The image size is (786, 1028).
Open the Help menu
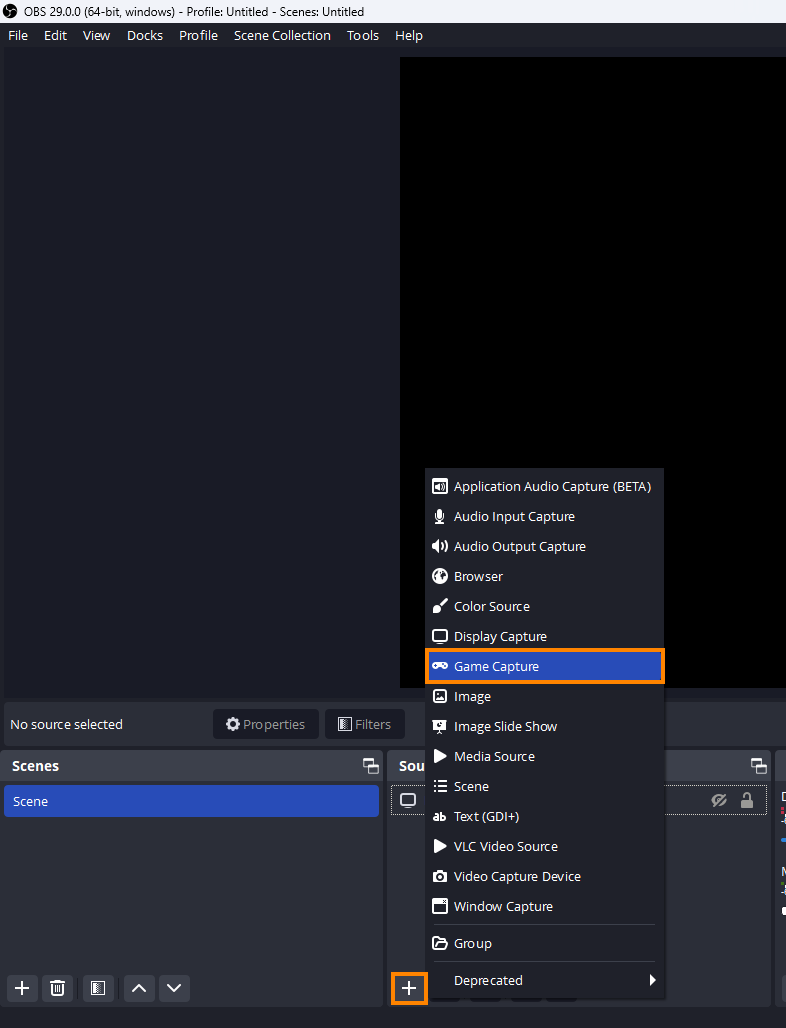408,35
